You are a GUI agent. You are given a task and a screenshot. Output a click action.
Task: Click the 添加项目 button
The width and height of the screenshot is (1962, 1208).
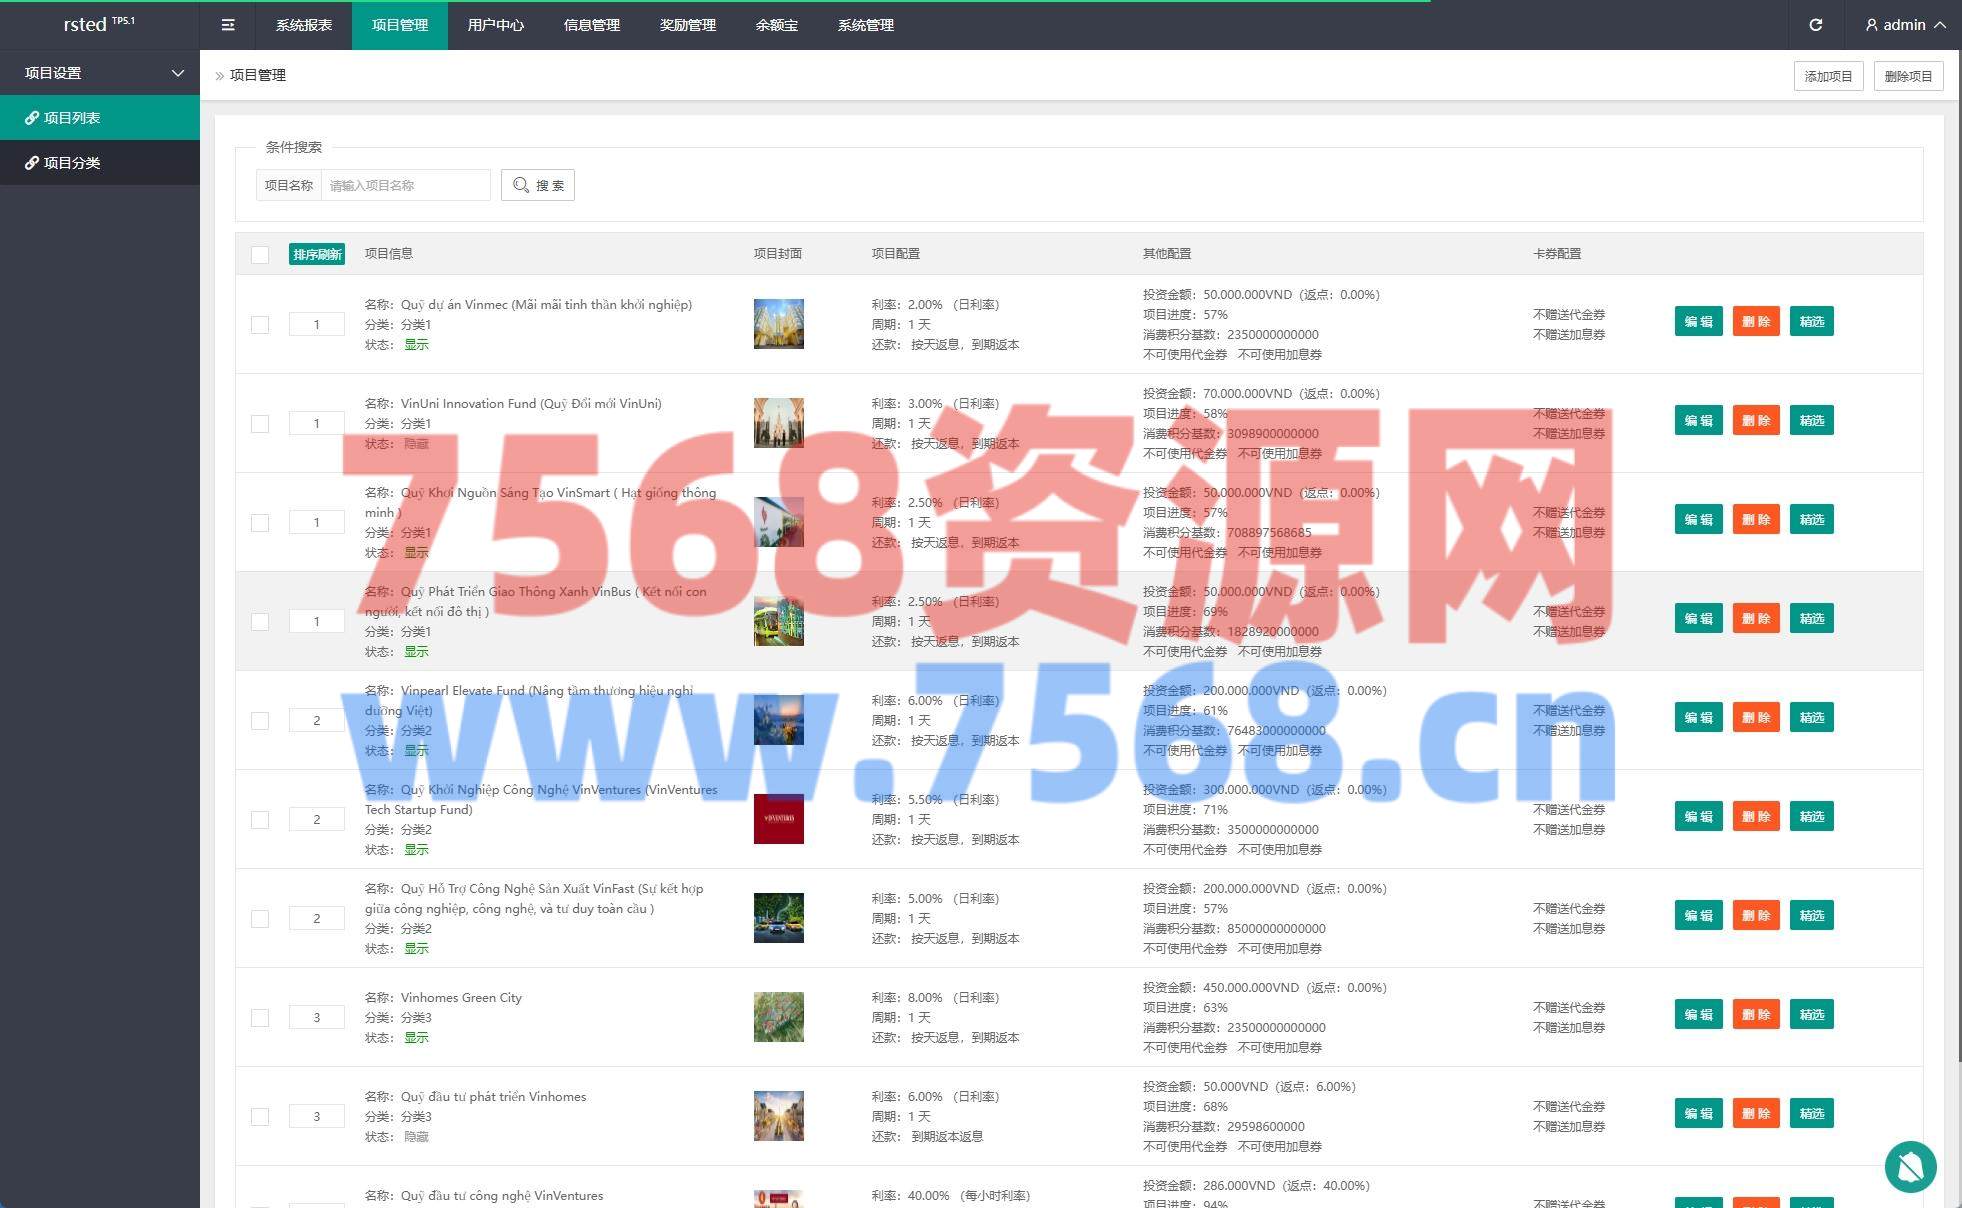(1827, 76)
